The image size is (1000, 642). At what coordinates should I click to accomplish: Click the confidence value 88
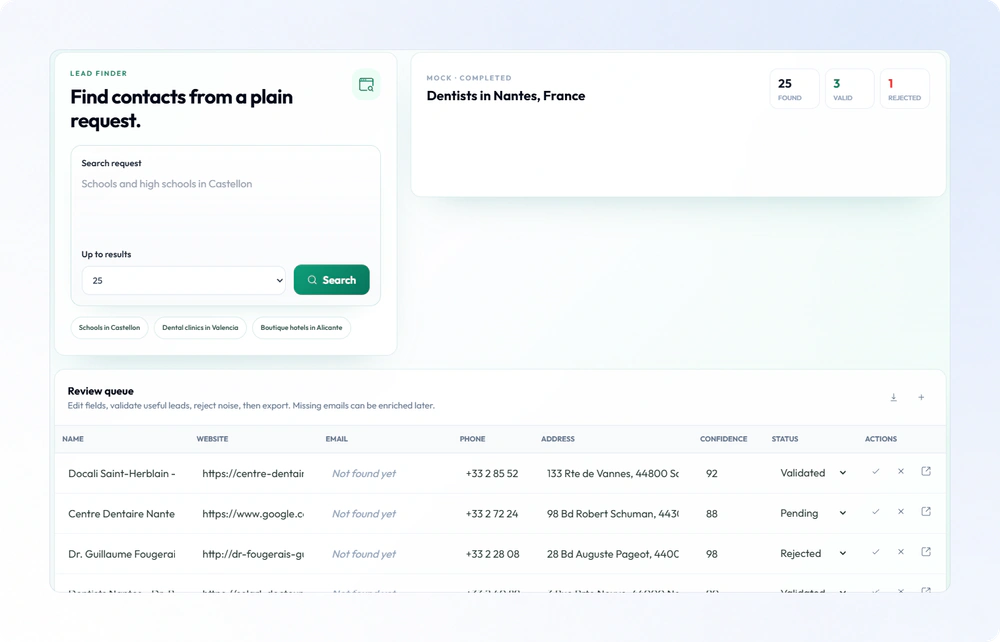pos(712,514)
